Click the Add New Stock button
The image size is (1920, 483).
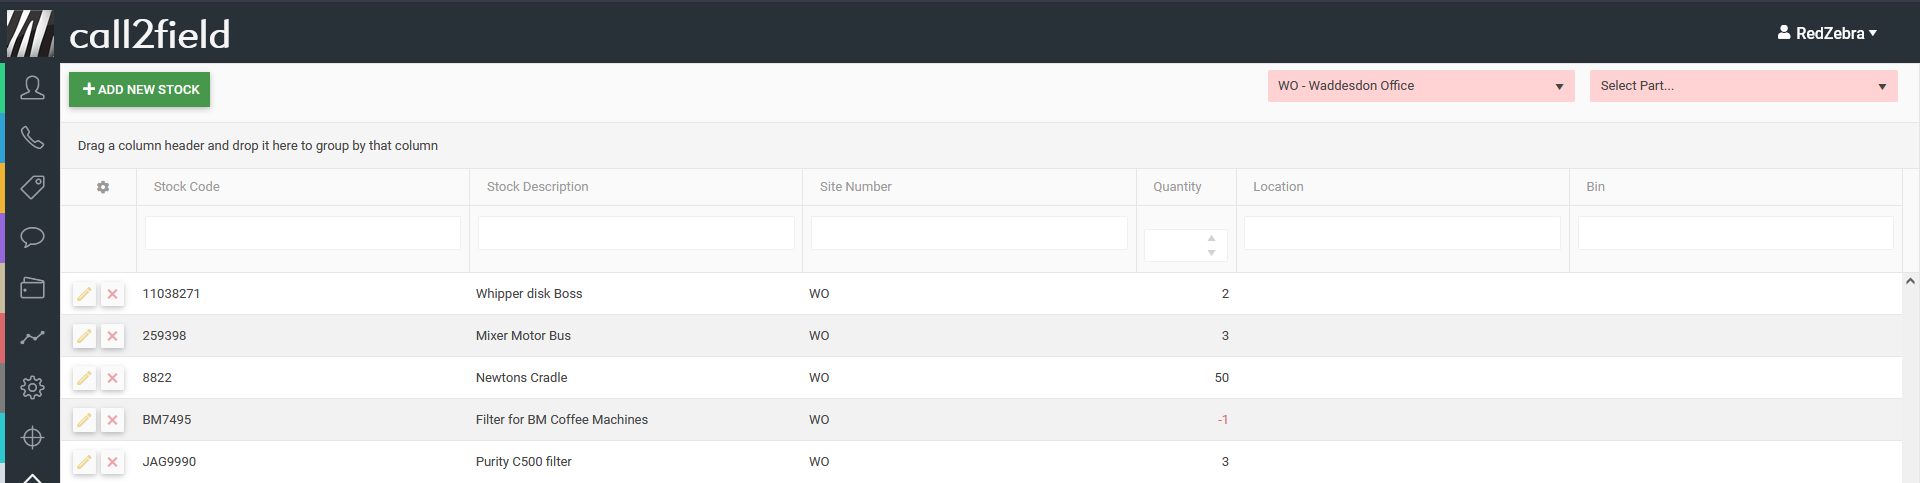[140, 89]
